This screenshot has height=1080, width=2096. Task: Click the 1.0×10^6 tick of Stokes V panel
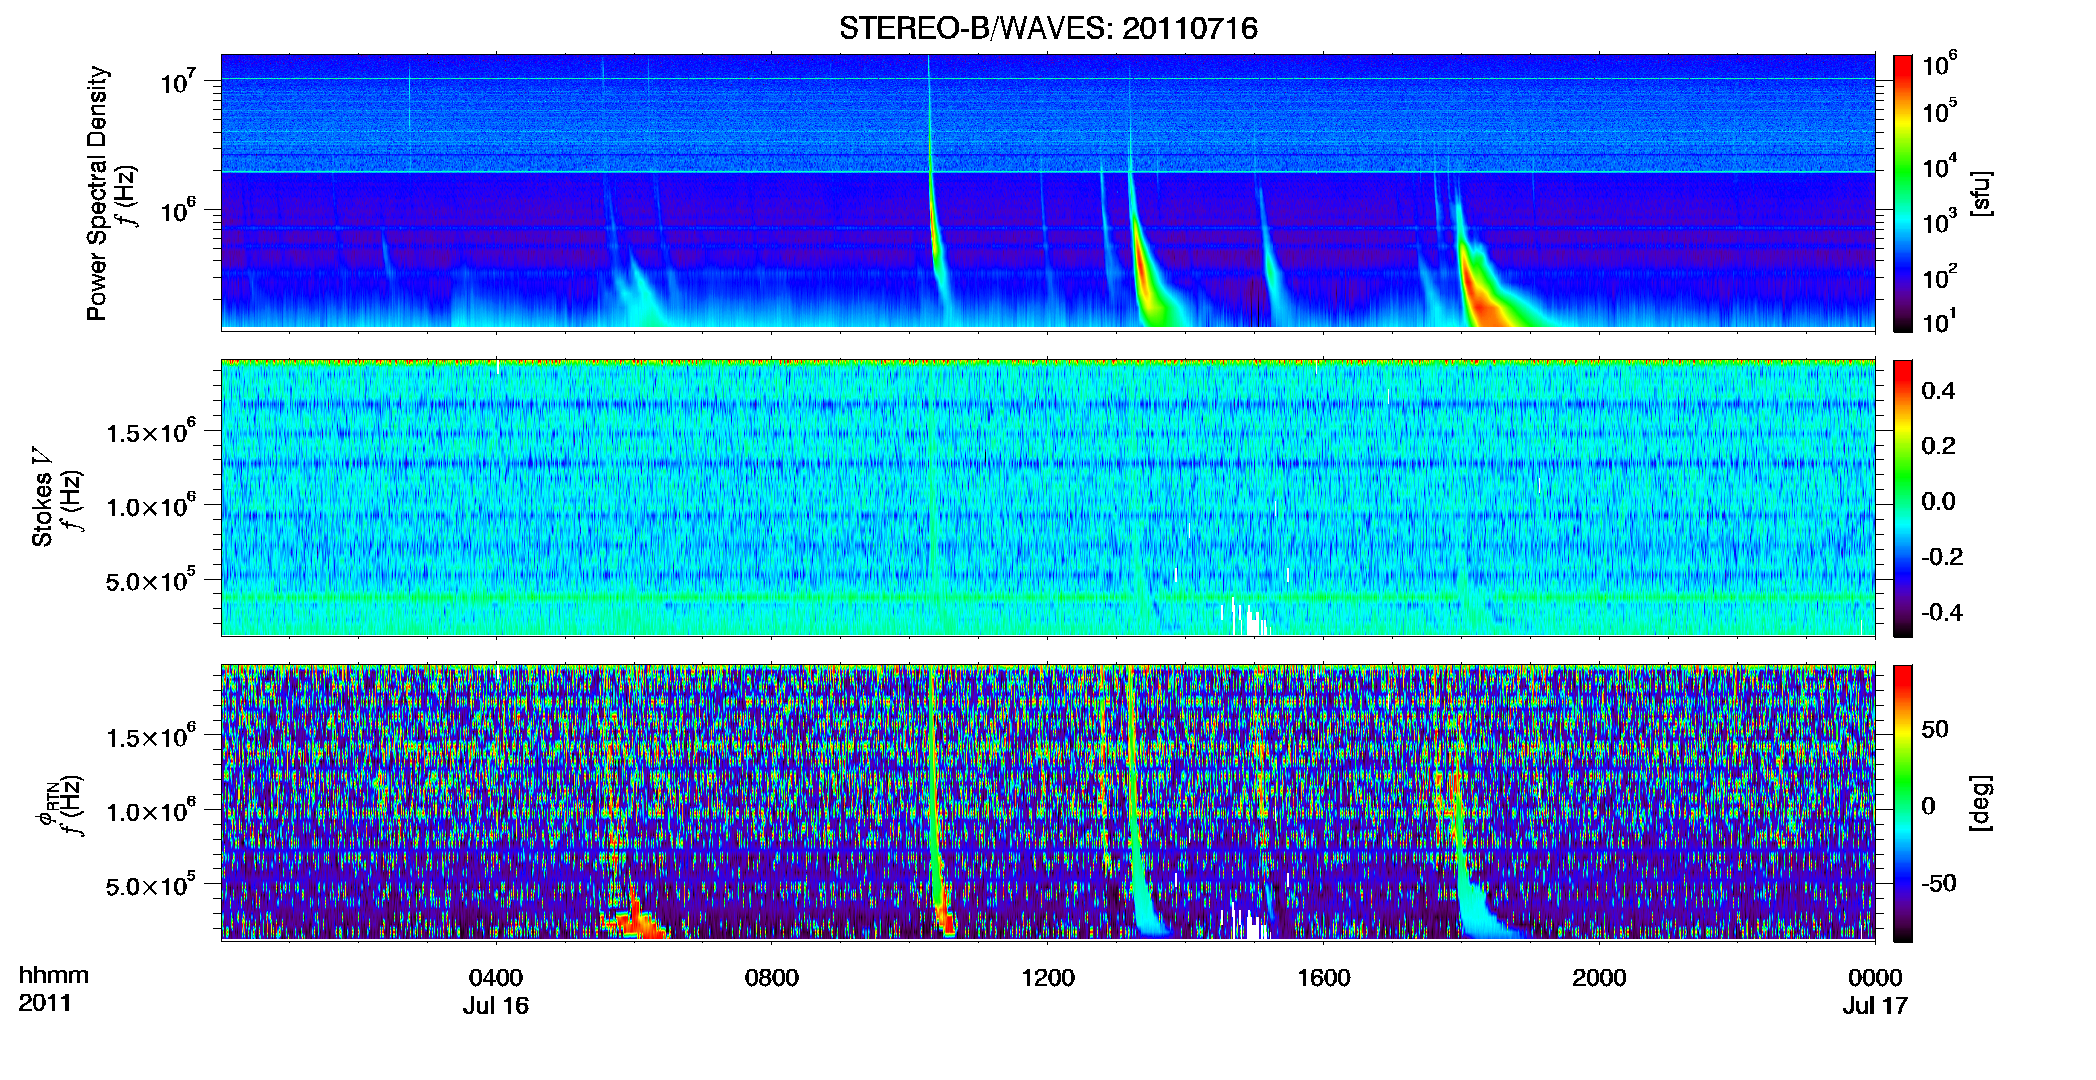(151, 505)
